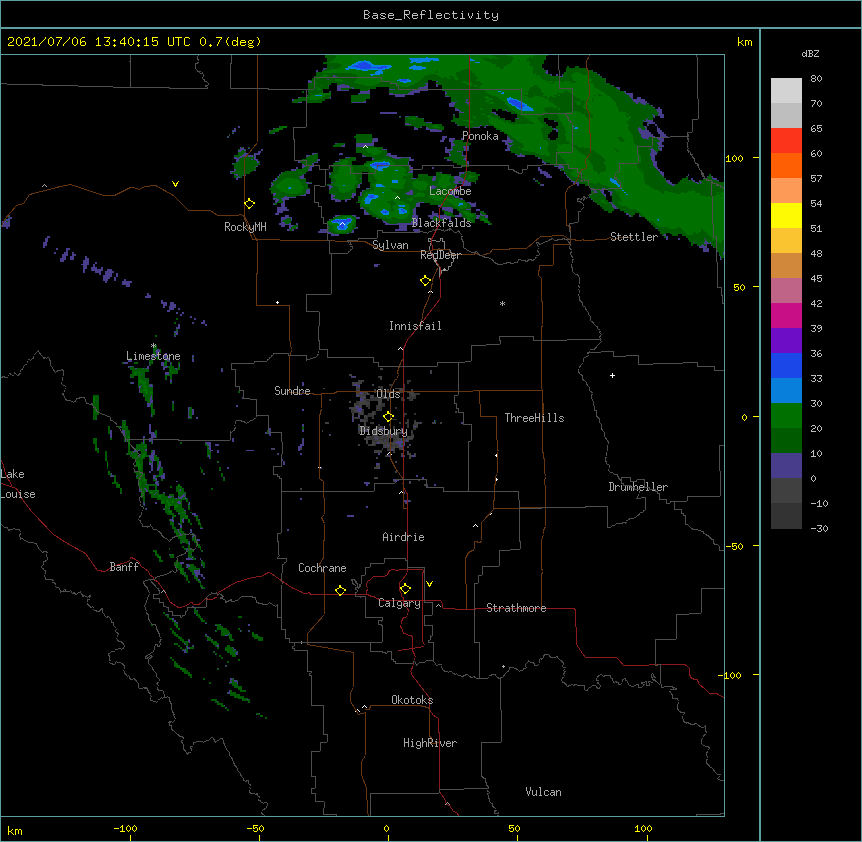
Task: Select the purple 36-39 dBZ legend swatch
Action: 786,341
